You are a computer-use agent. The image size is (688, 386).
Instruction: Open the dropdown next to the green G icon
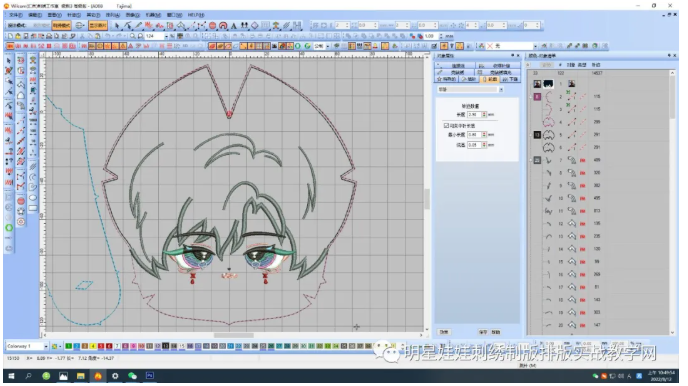point(328,46)
